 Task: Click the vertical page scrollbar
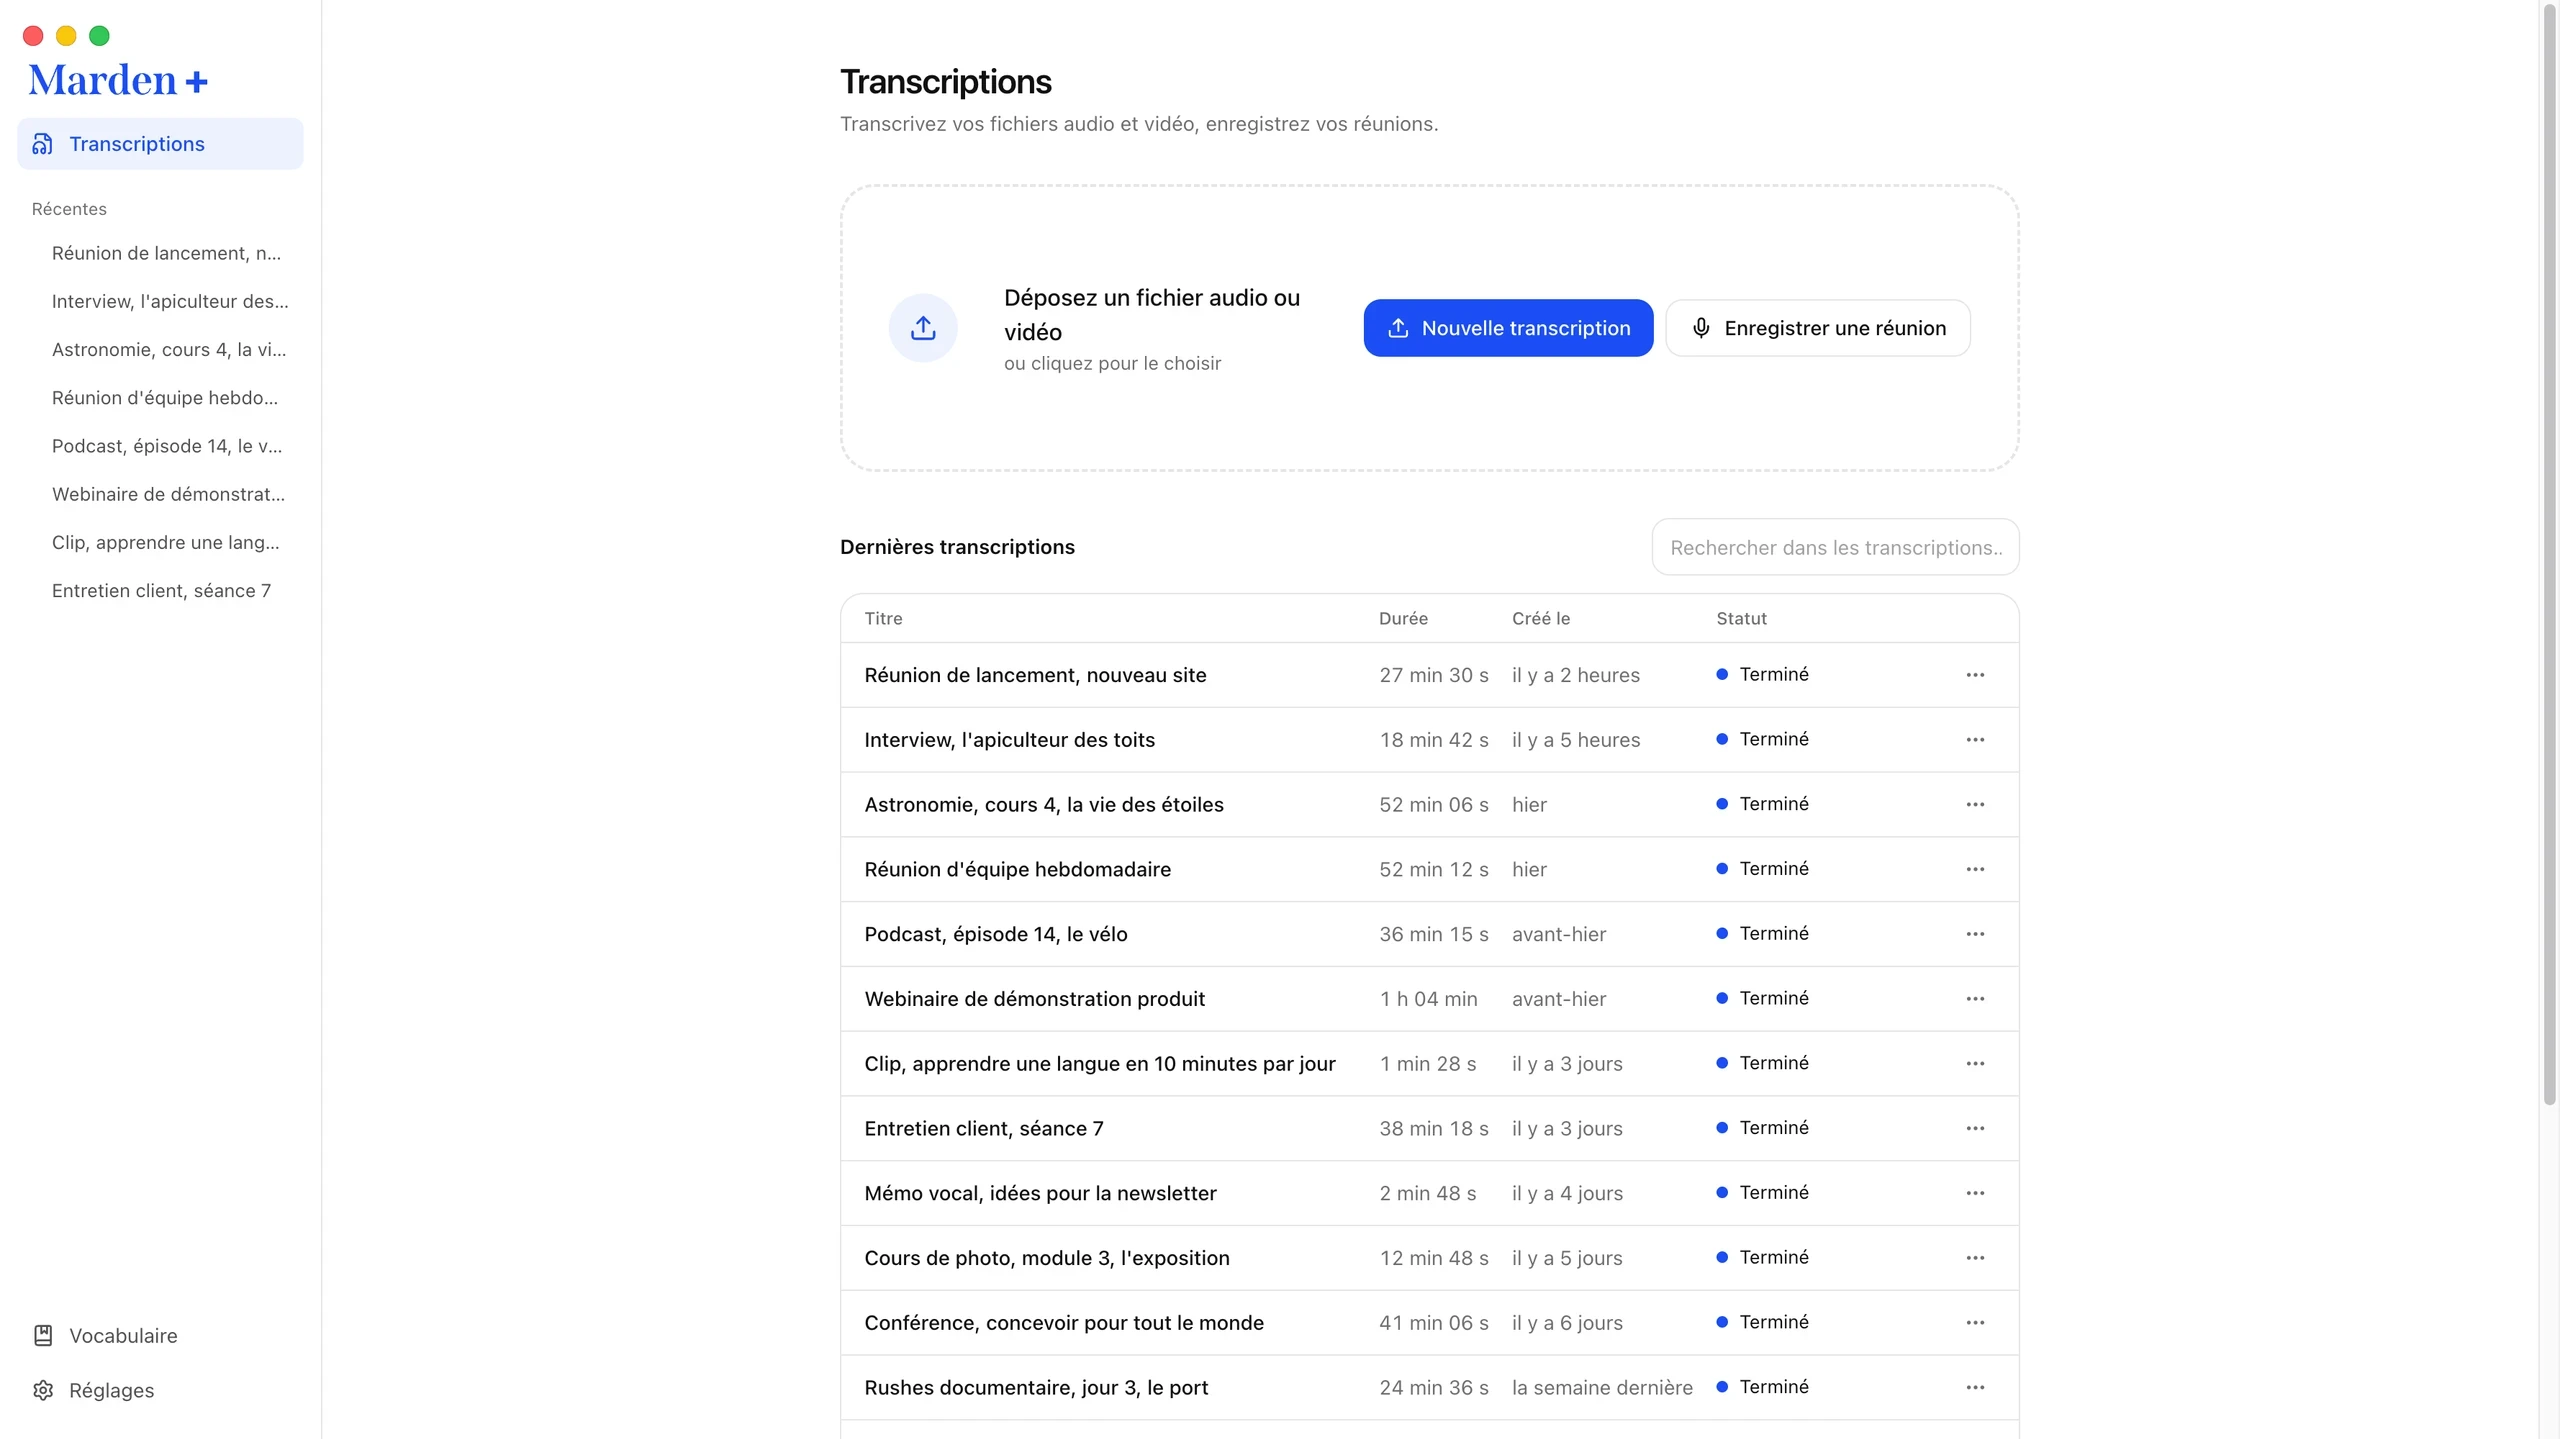tap(2549, 555)
